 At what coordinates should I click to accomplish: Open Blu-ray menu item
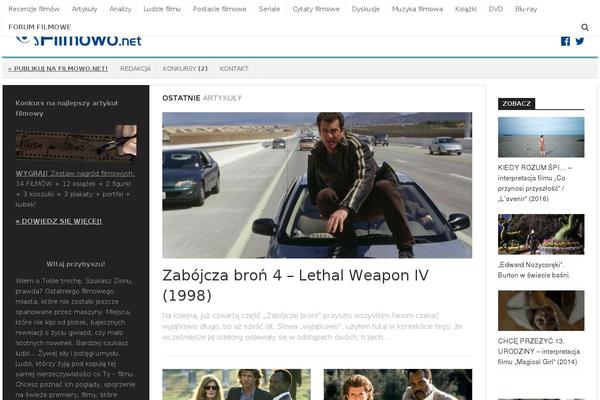pyautogui.click(x=526, y=9)
